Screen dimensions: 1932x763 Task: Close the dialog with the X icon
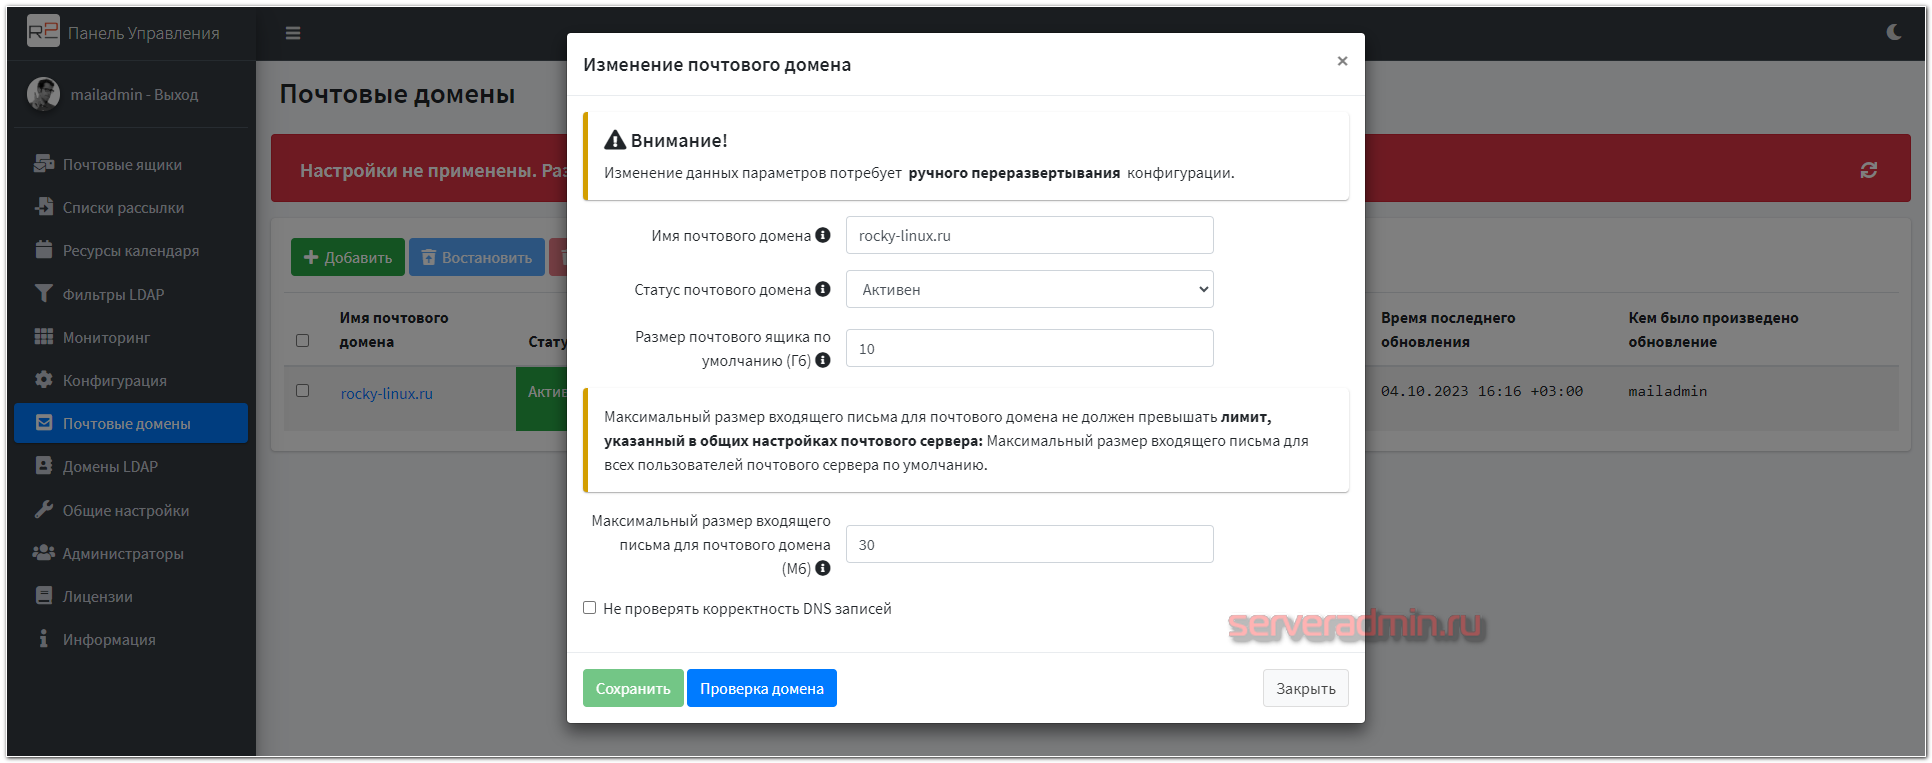point(1342,61)
